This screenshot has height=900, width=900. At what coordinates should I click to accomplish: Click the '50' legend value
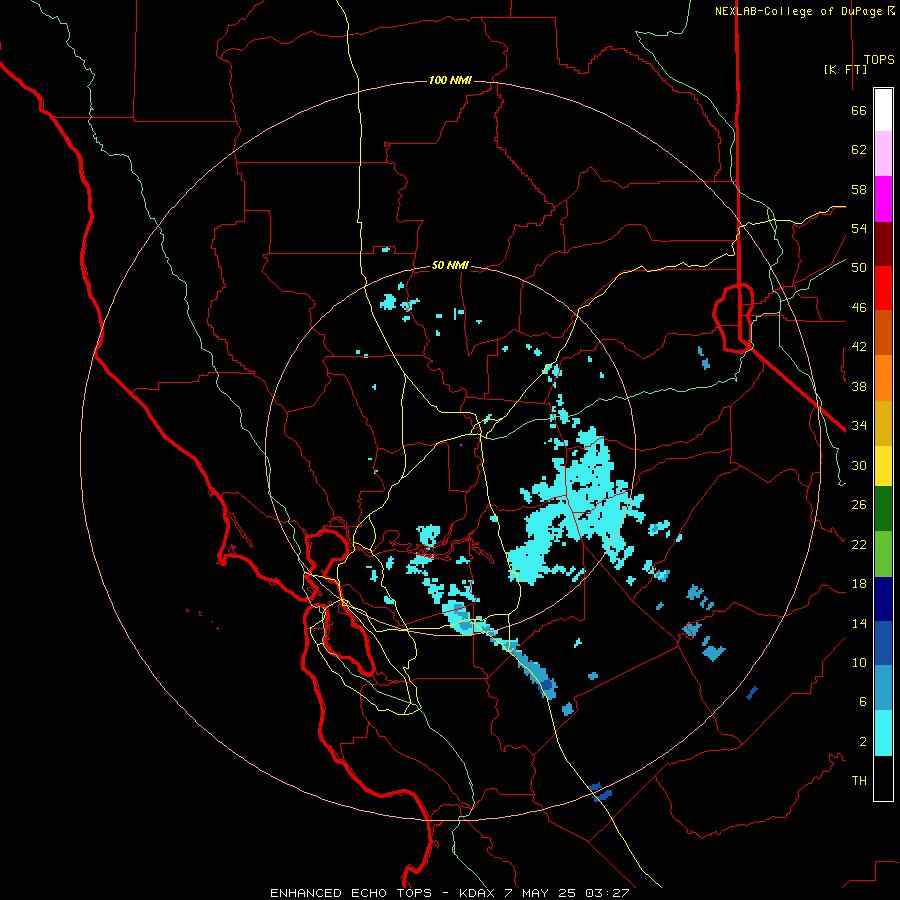pos(859,268)
